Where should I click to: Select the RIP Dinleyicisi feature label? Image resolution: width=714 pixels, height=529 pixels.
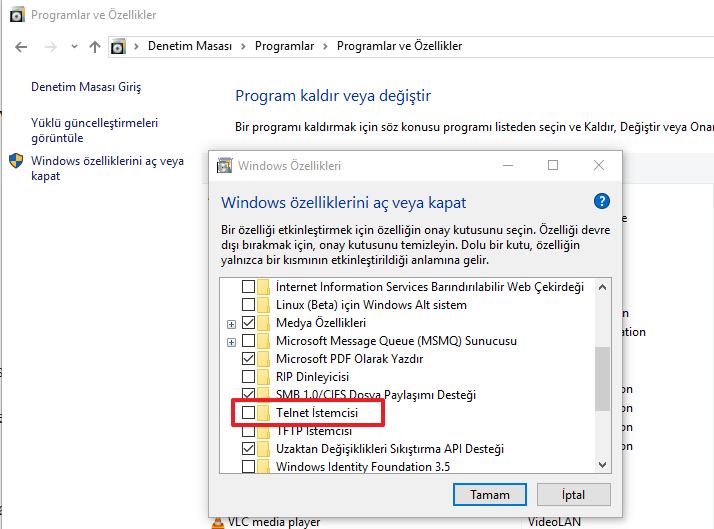(312, 376)
